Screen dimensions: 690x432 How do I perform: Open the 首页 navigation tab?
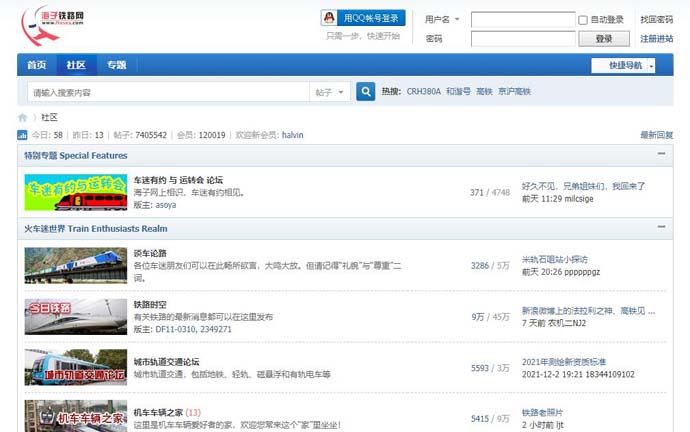tap(37, 65)
